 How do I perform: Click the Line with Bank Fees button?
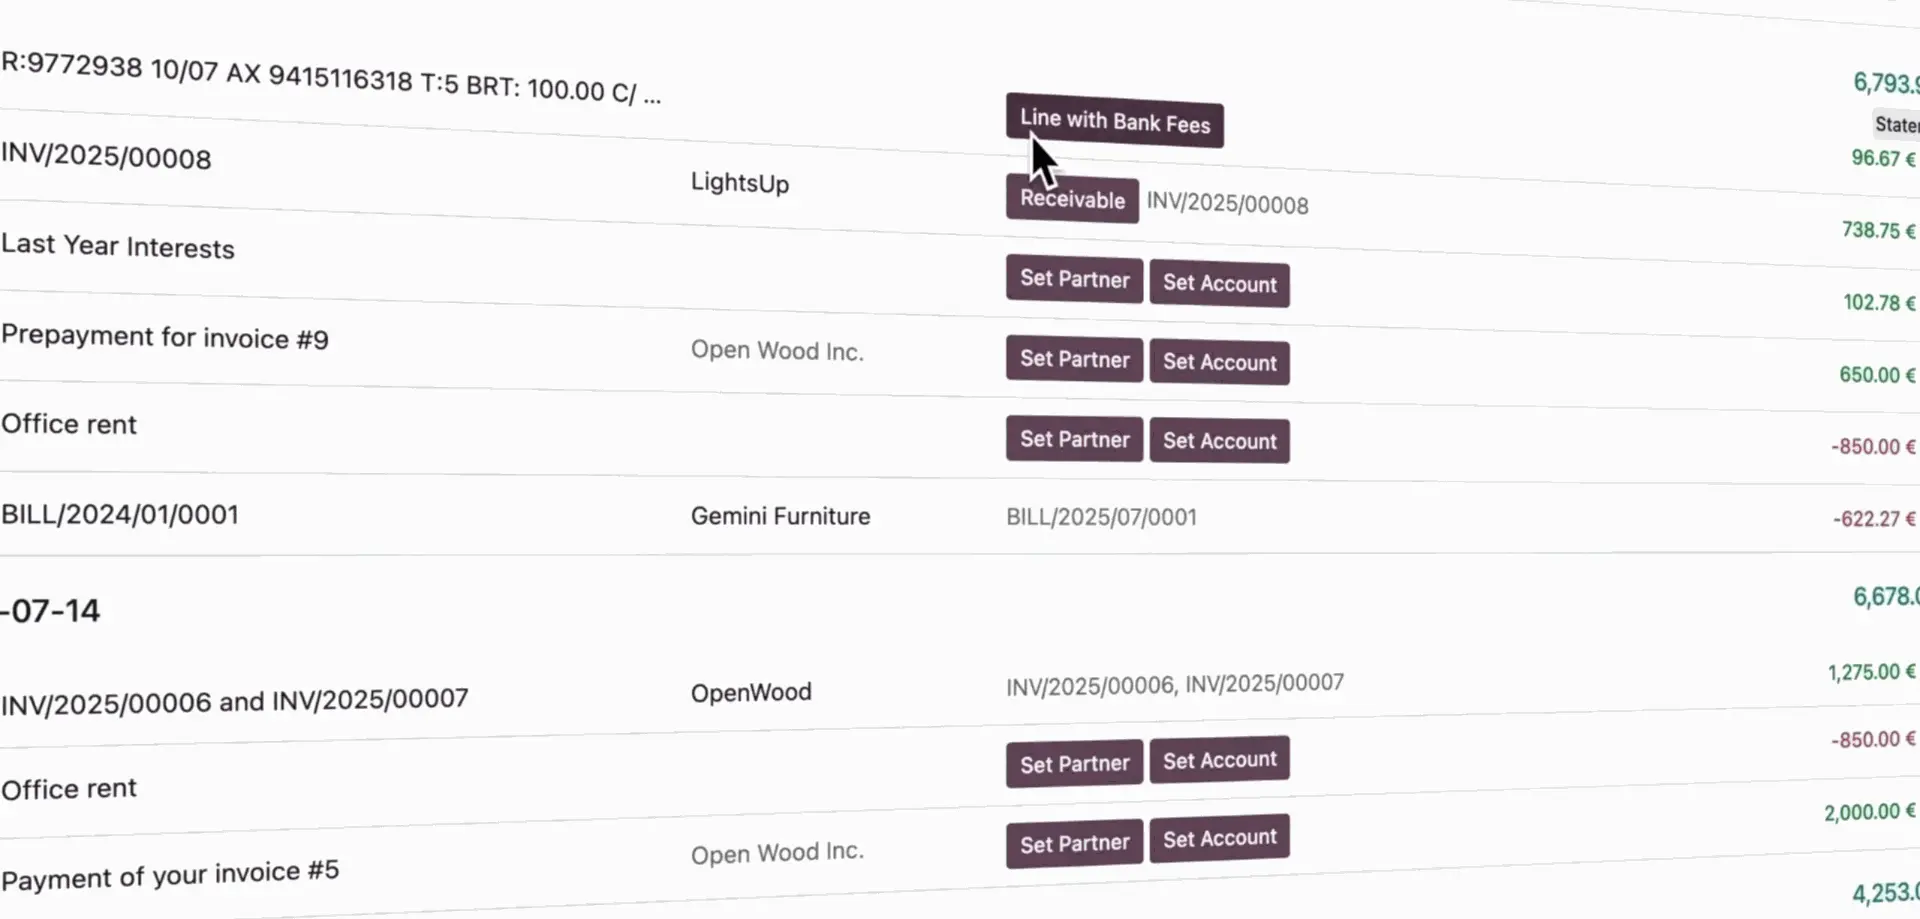click(1114, 122)
